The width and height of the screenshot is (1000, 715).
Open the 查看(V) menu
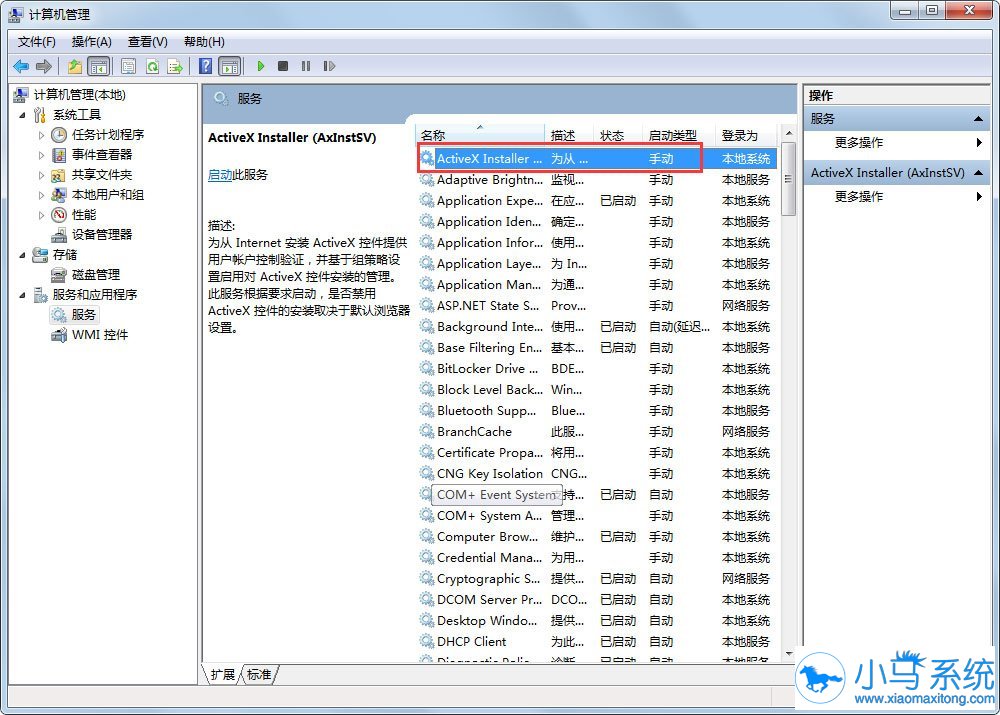pos(147,42)
